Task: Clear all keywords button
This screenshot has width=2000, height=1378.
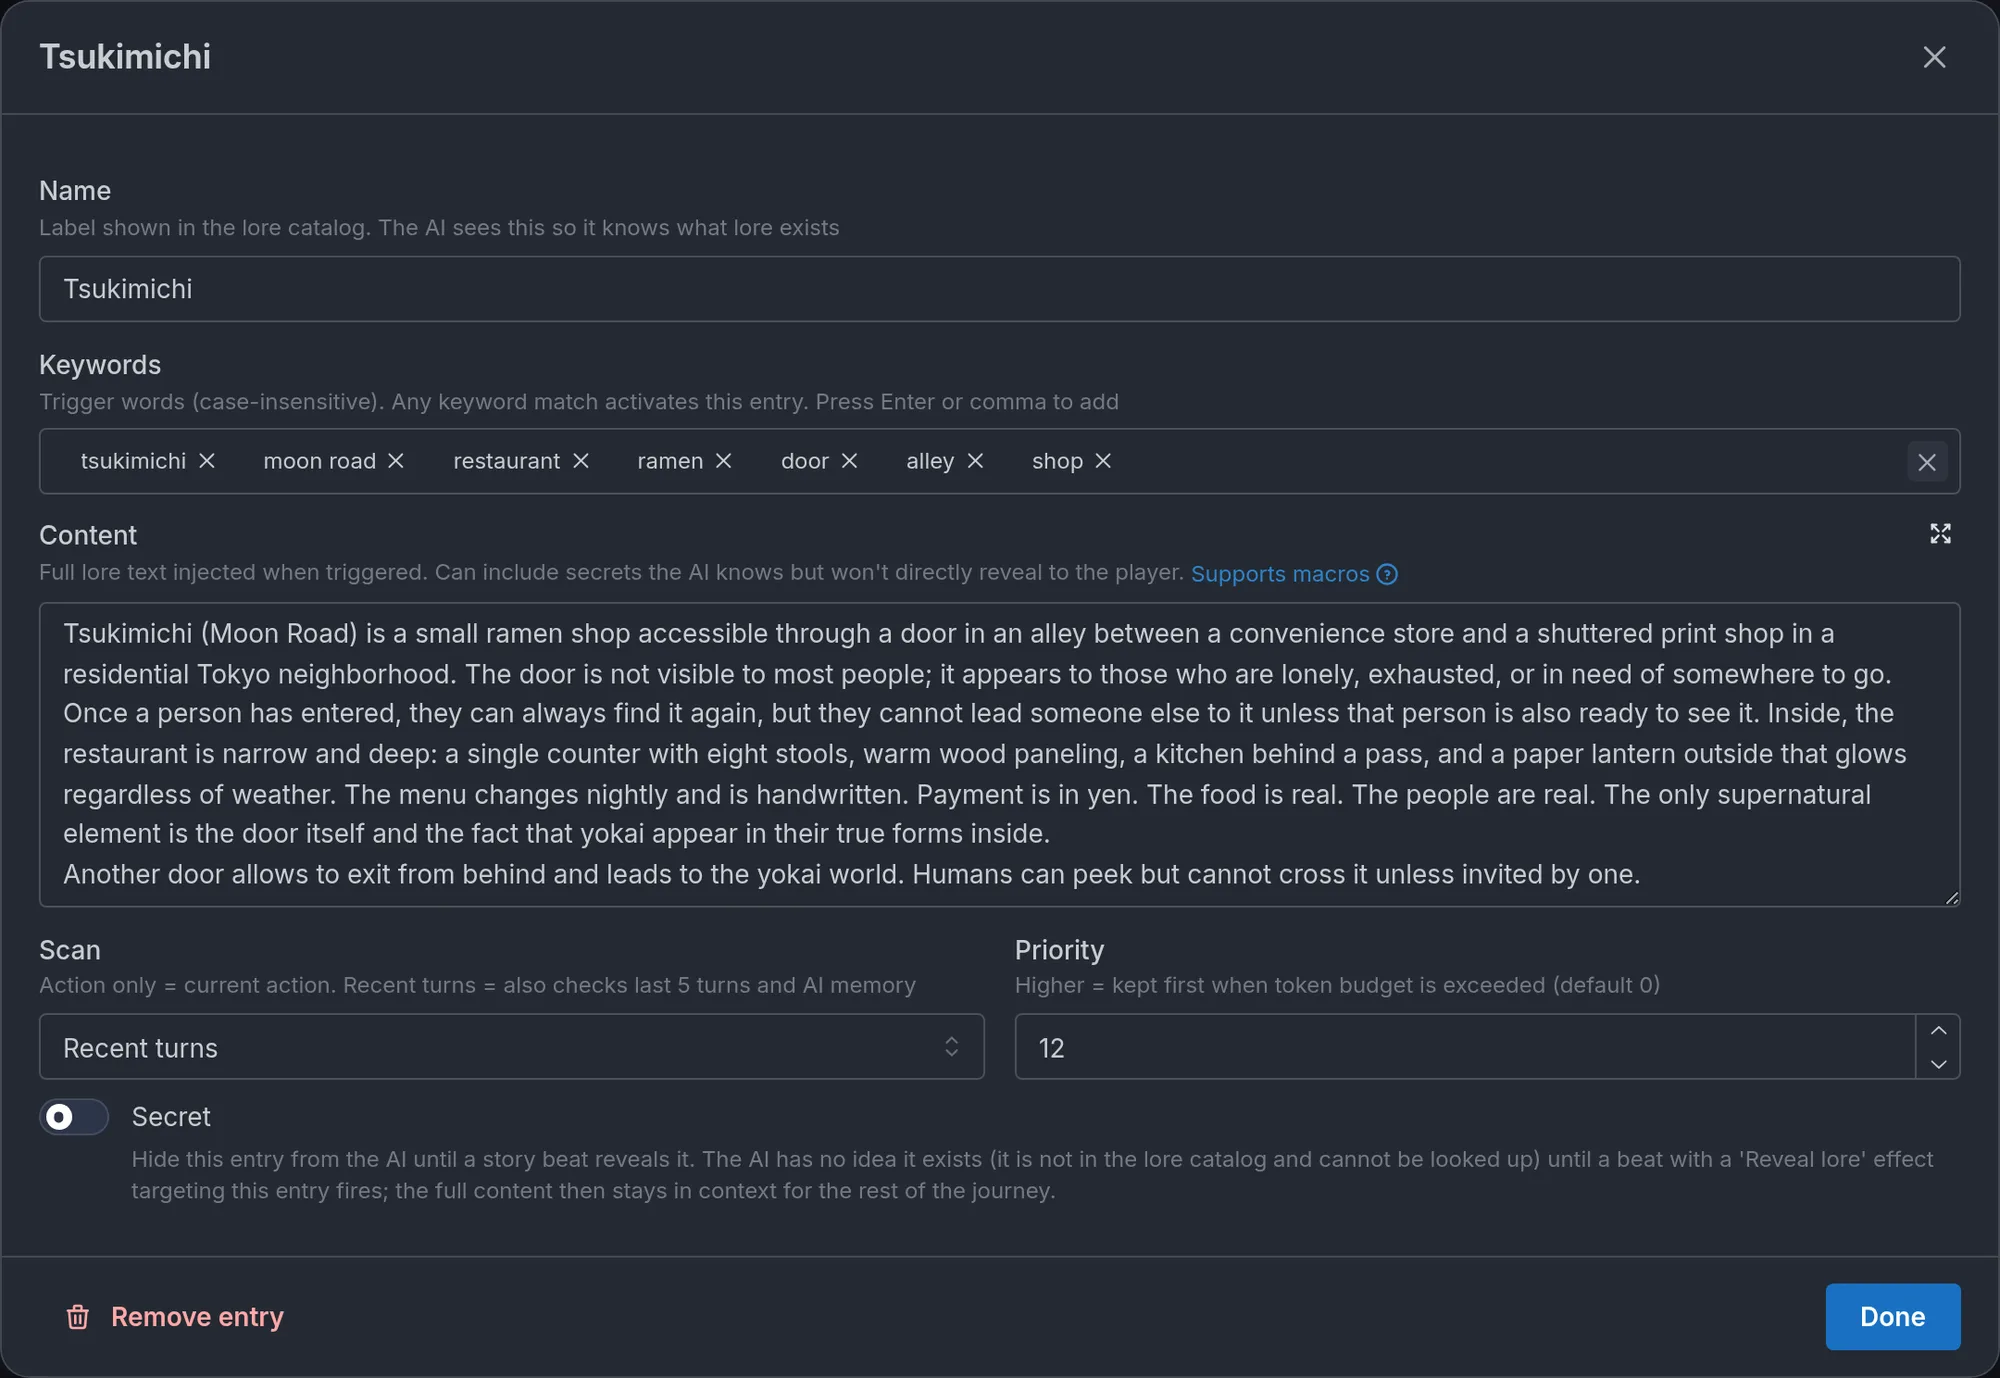Action: (1927, 462)
